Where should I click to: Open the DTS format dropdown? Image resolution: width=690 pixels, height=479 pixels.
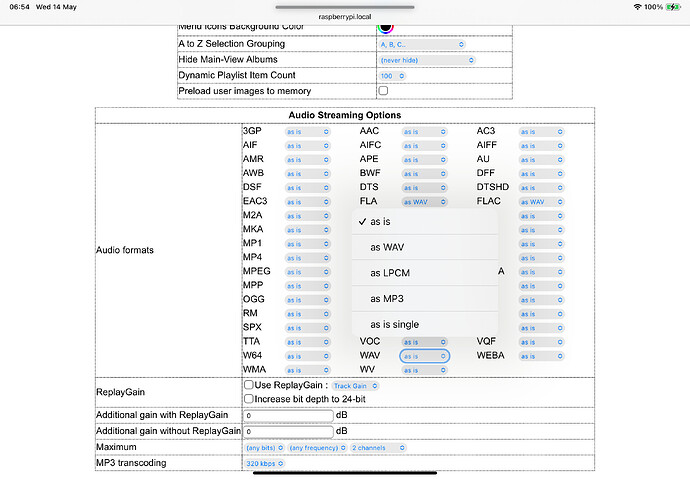(x=424, y=188)
